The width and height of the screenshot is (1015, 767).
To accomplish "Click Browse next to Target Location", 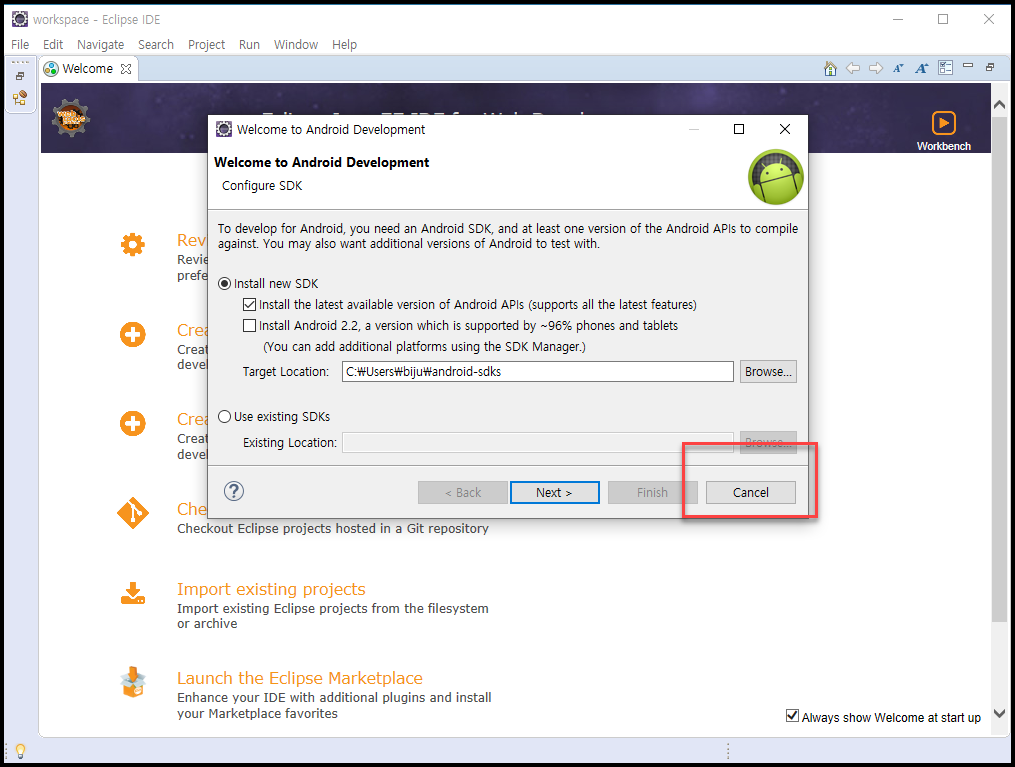I will click(768, 372).
